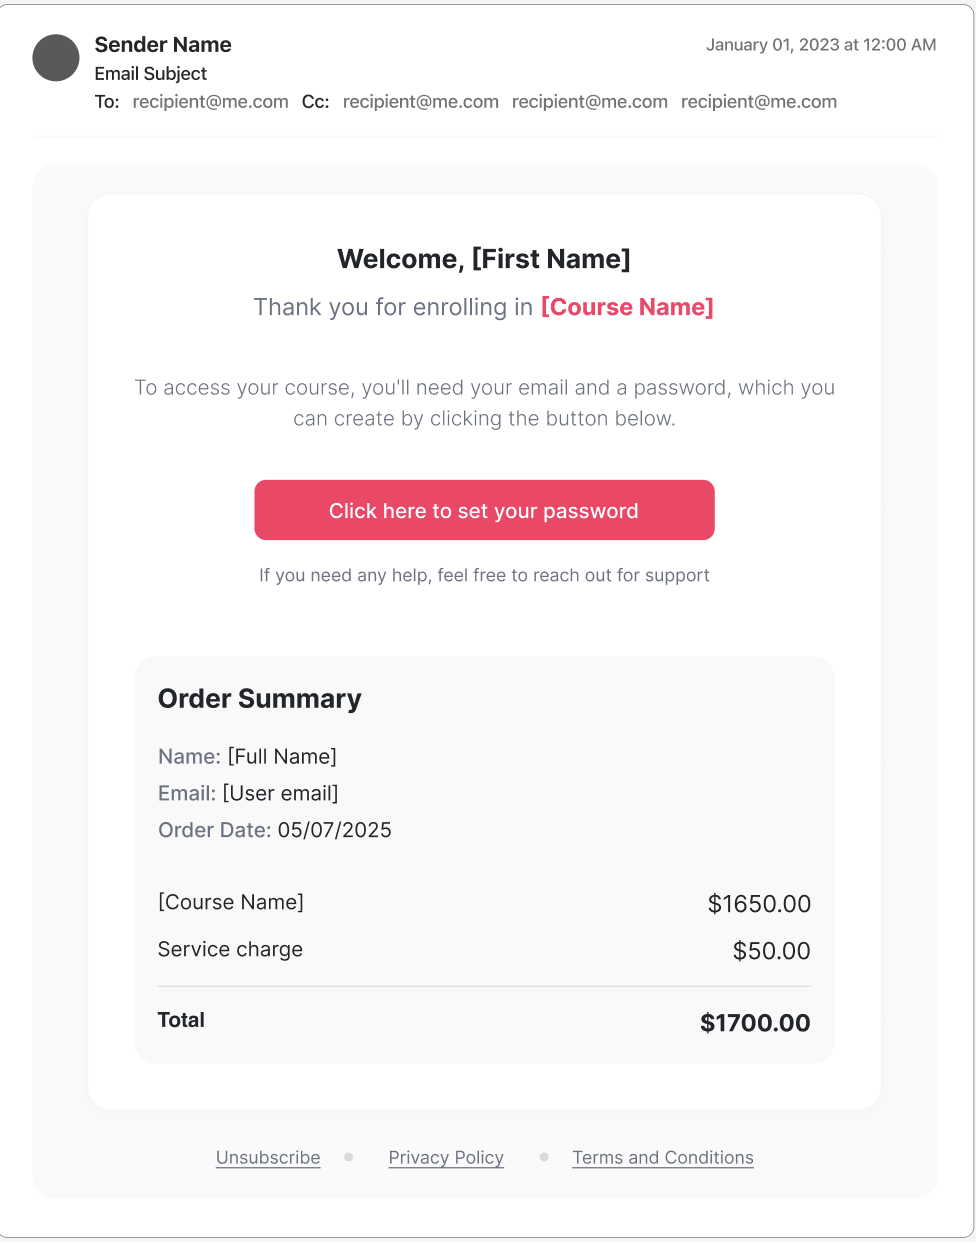Click the sender's gray avatar circle
Viewport: 976px width, 1242px height.
[56, 58]
